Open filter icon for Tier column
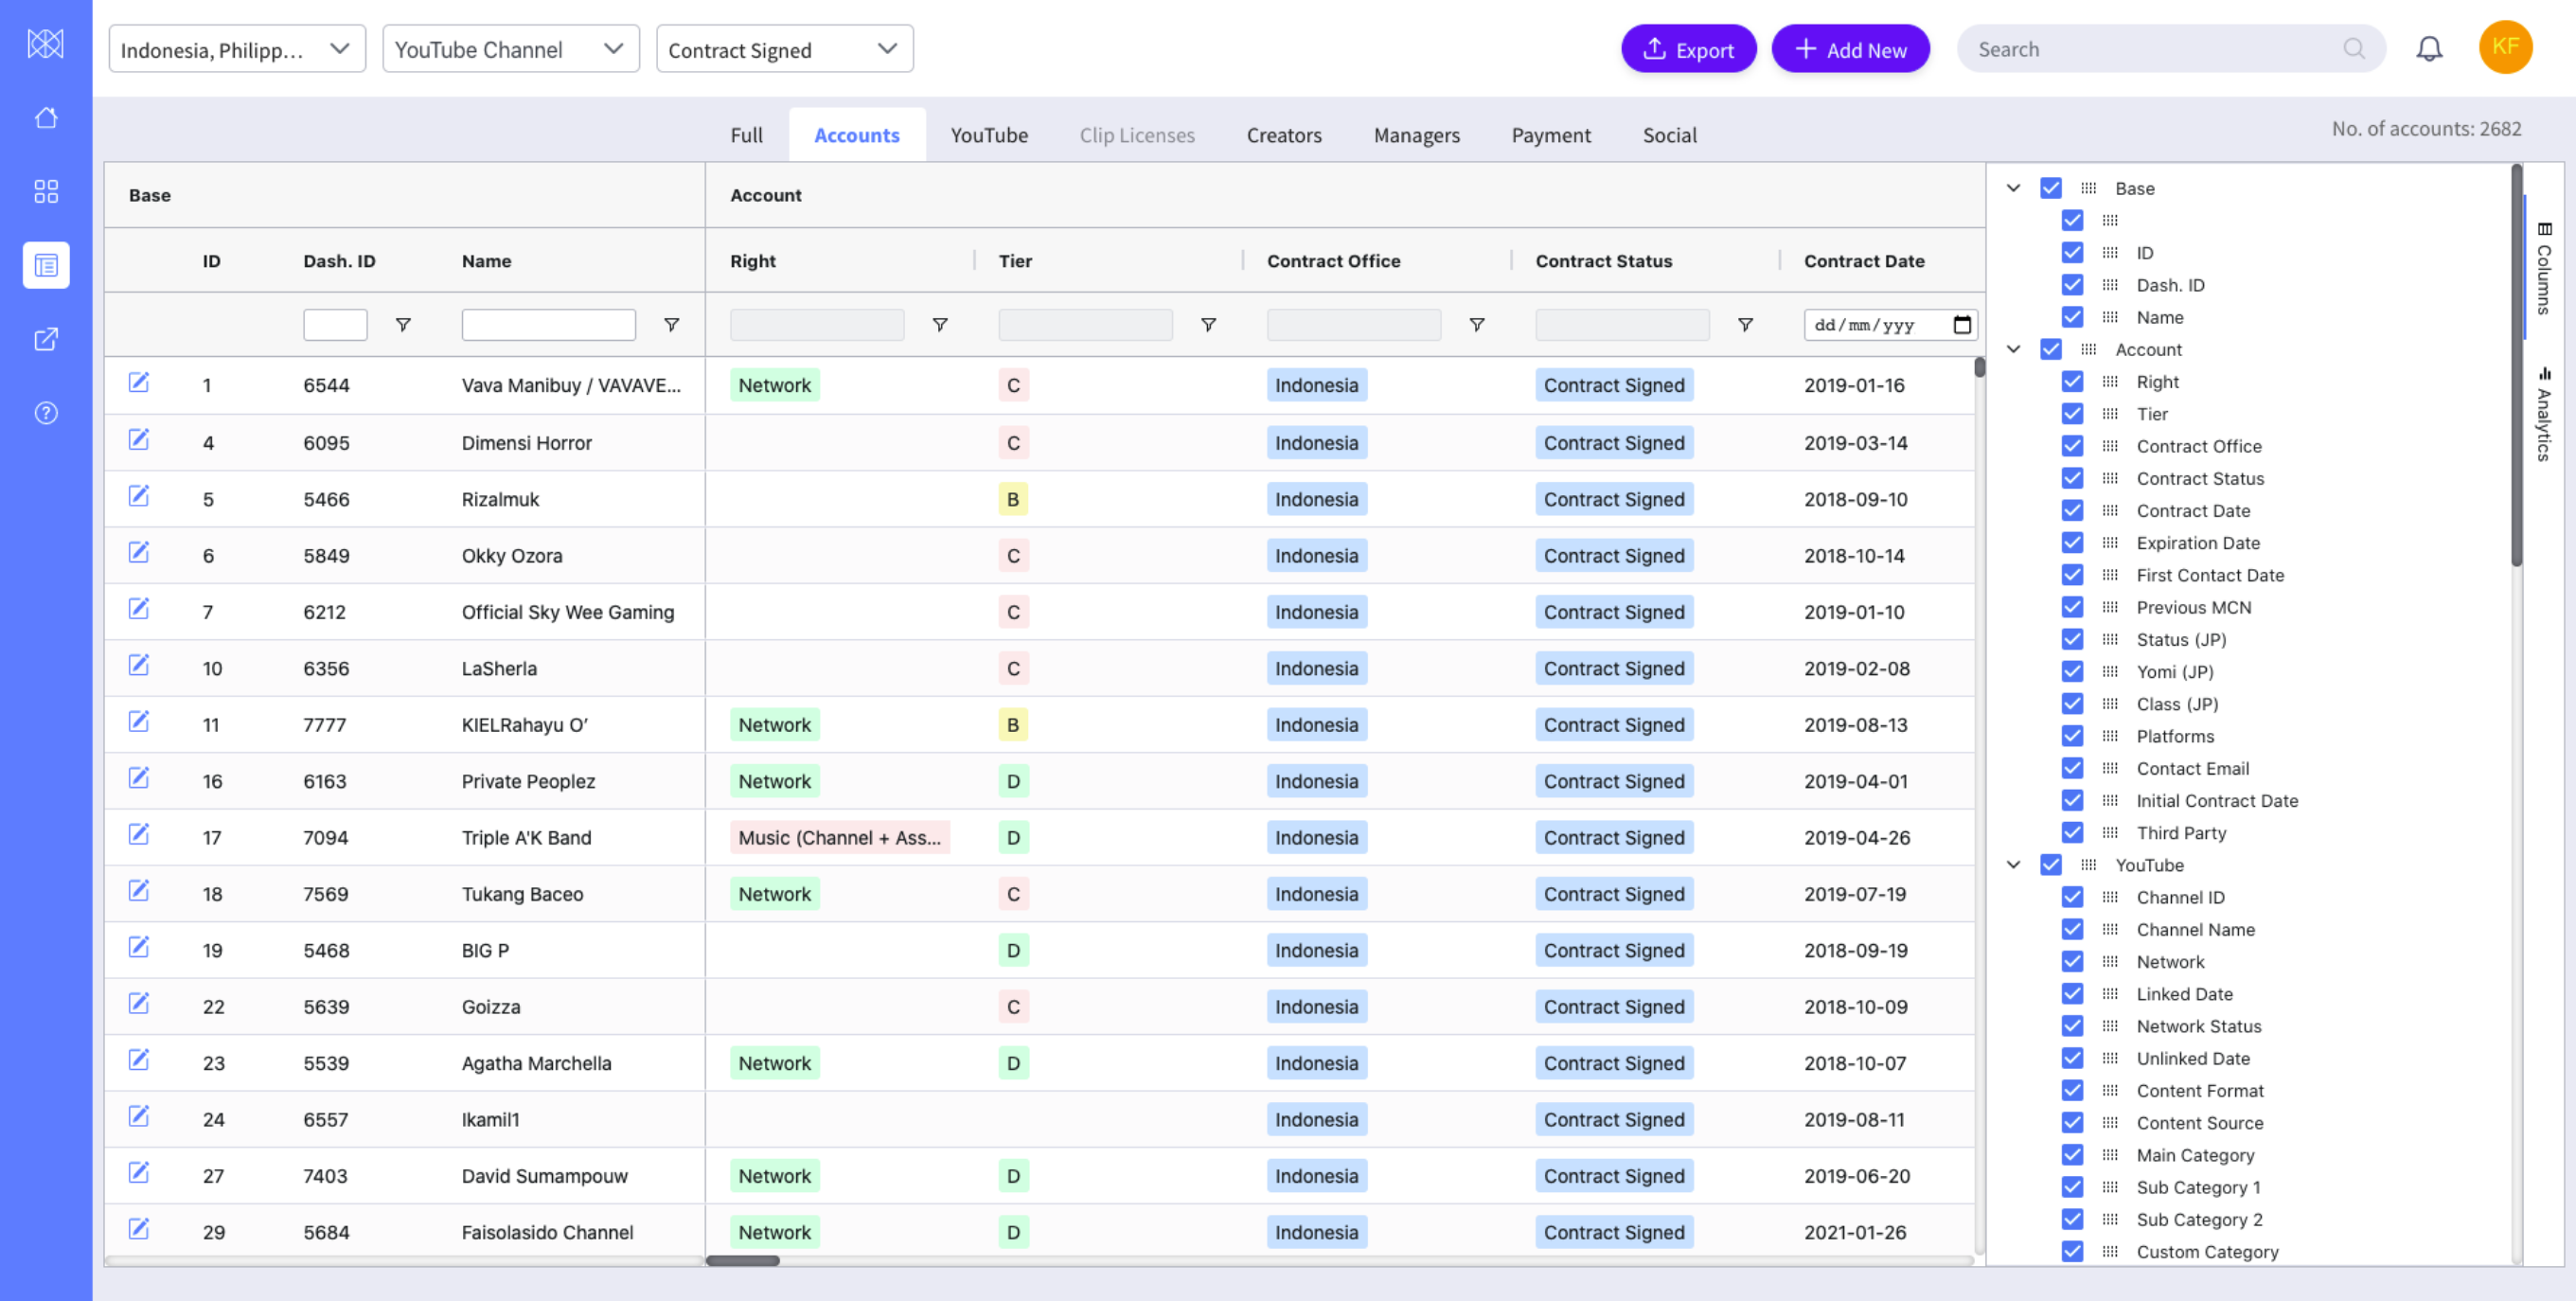 point(1208,325)
